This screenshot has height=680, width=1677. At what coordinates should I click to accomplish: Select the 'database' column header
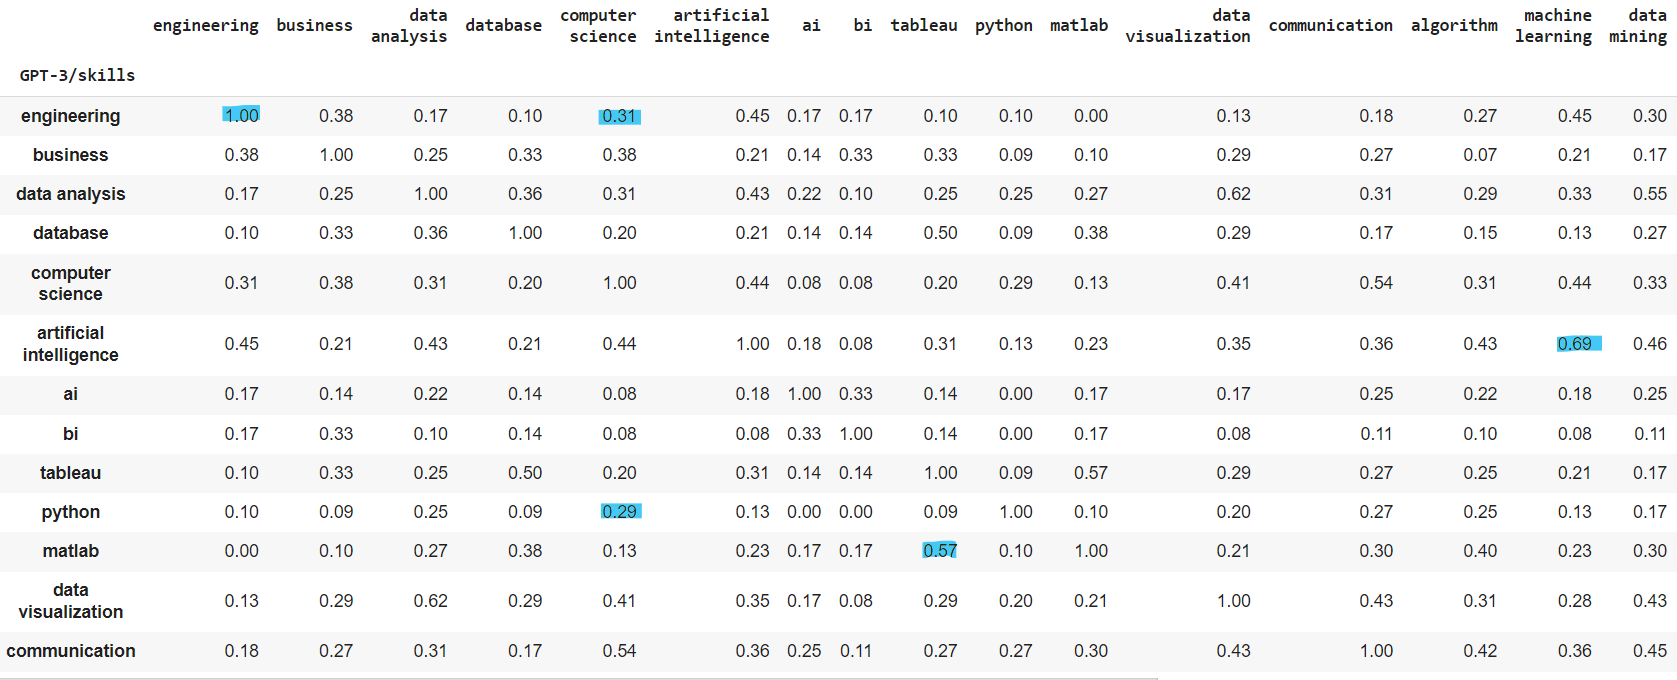point(503,25)
